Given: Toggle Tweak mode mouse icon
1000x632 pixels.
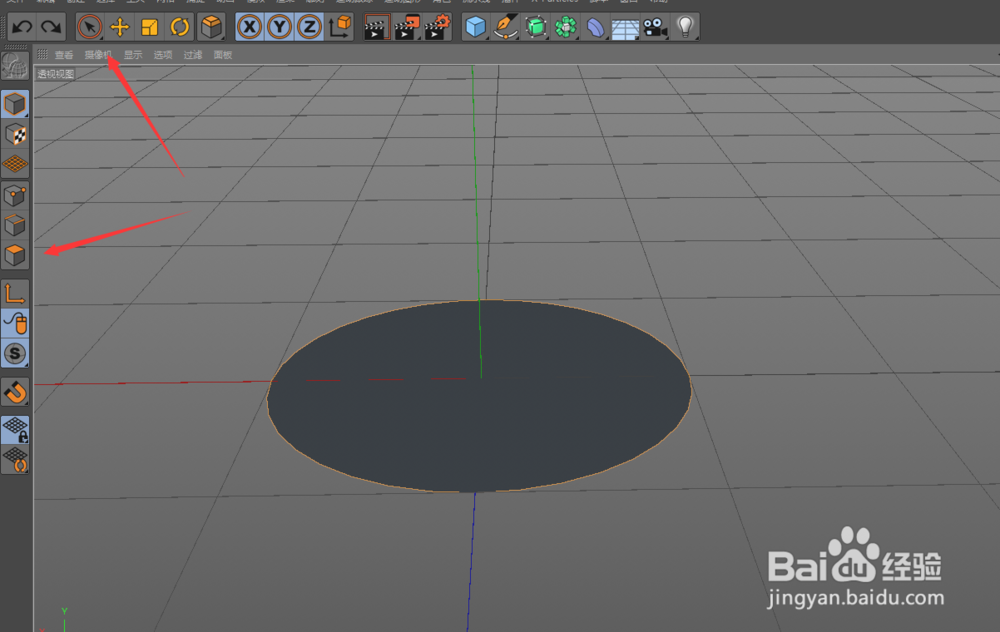Looking at the screenshot, I should (x=15, y=323).
